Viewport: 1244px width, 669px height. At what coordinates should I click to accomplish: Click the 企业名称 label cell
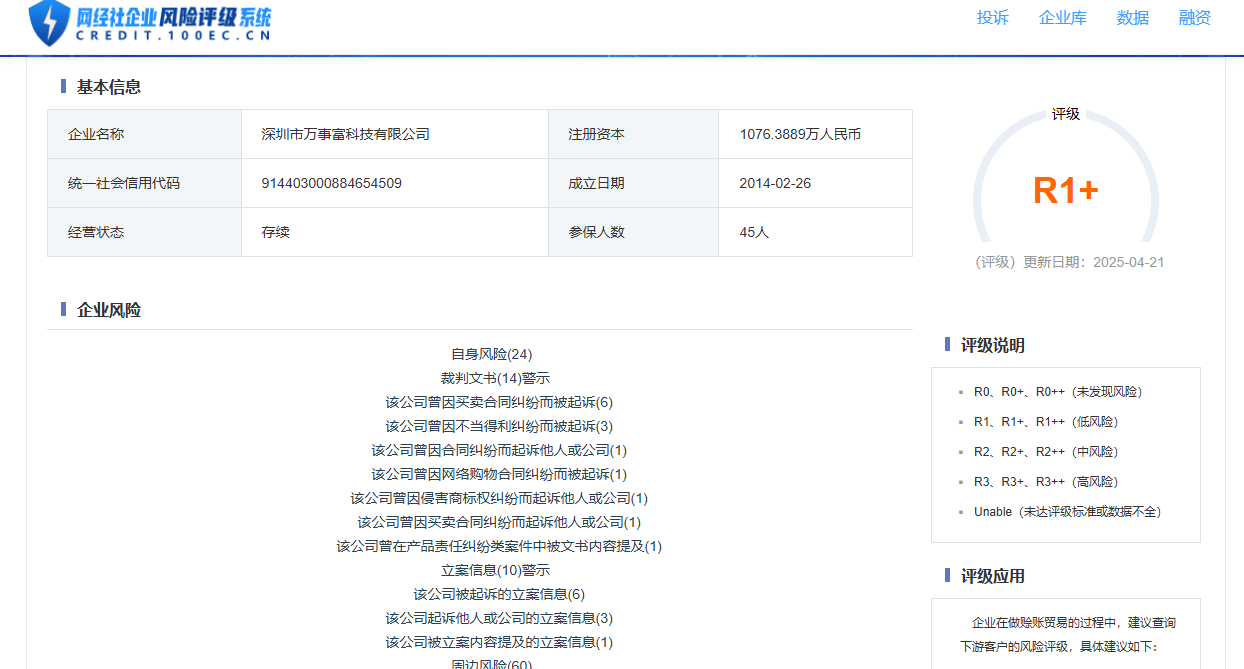145,134
